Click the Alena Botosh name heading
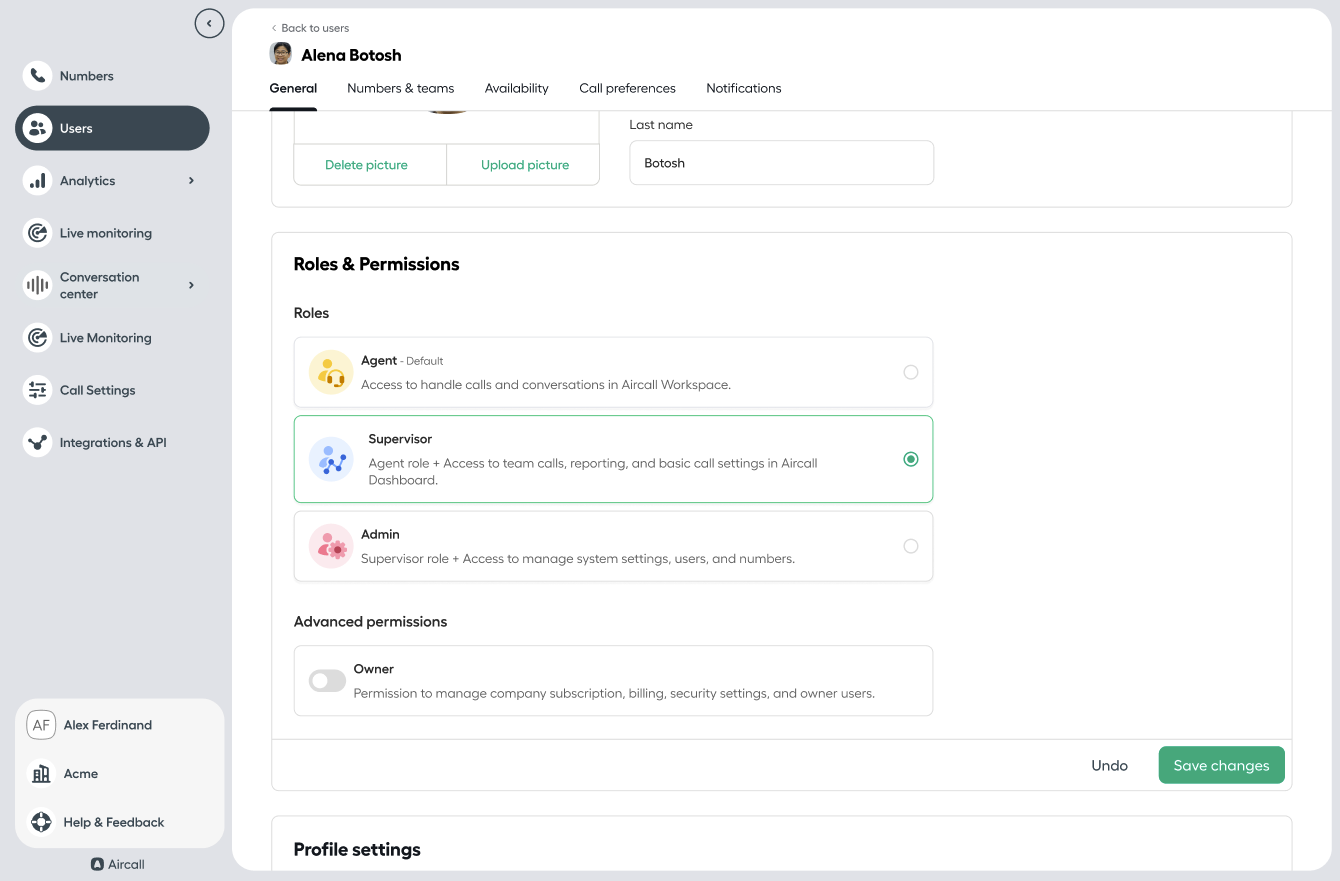This screenshot has height=881, width=1340. [351, 55]
